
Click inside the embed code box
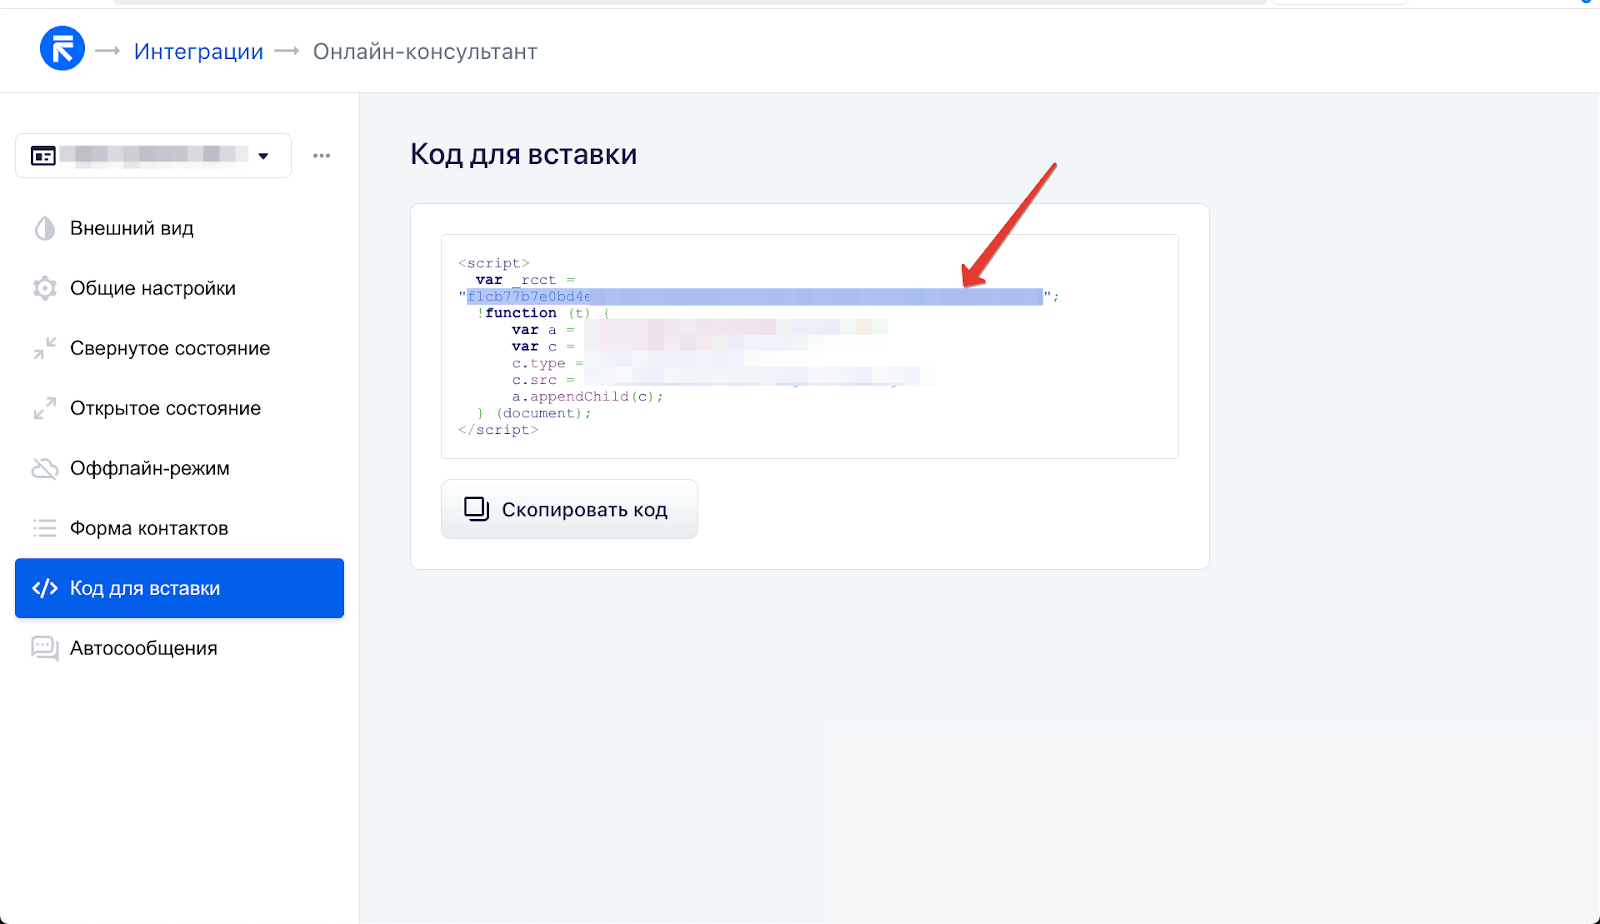810,345
